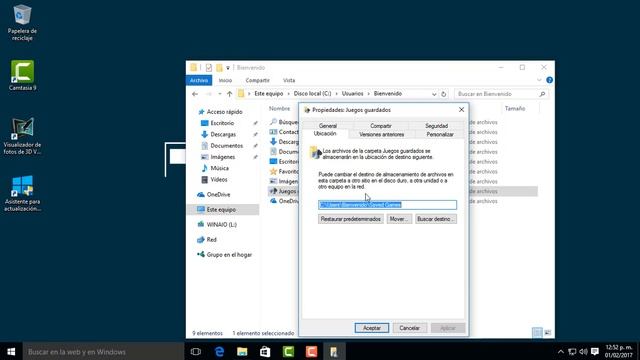Open the Explorer help icon
This screenshot has width=640, height=360.
point(549,80)
